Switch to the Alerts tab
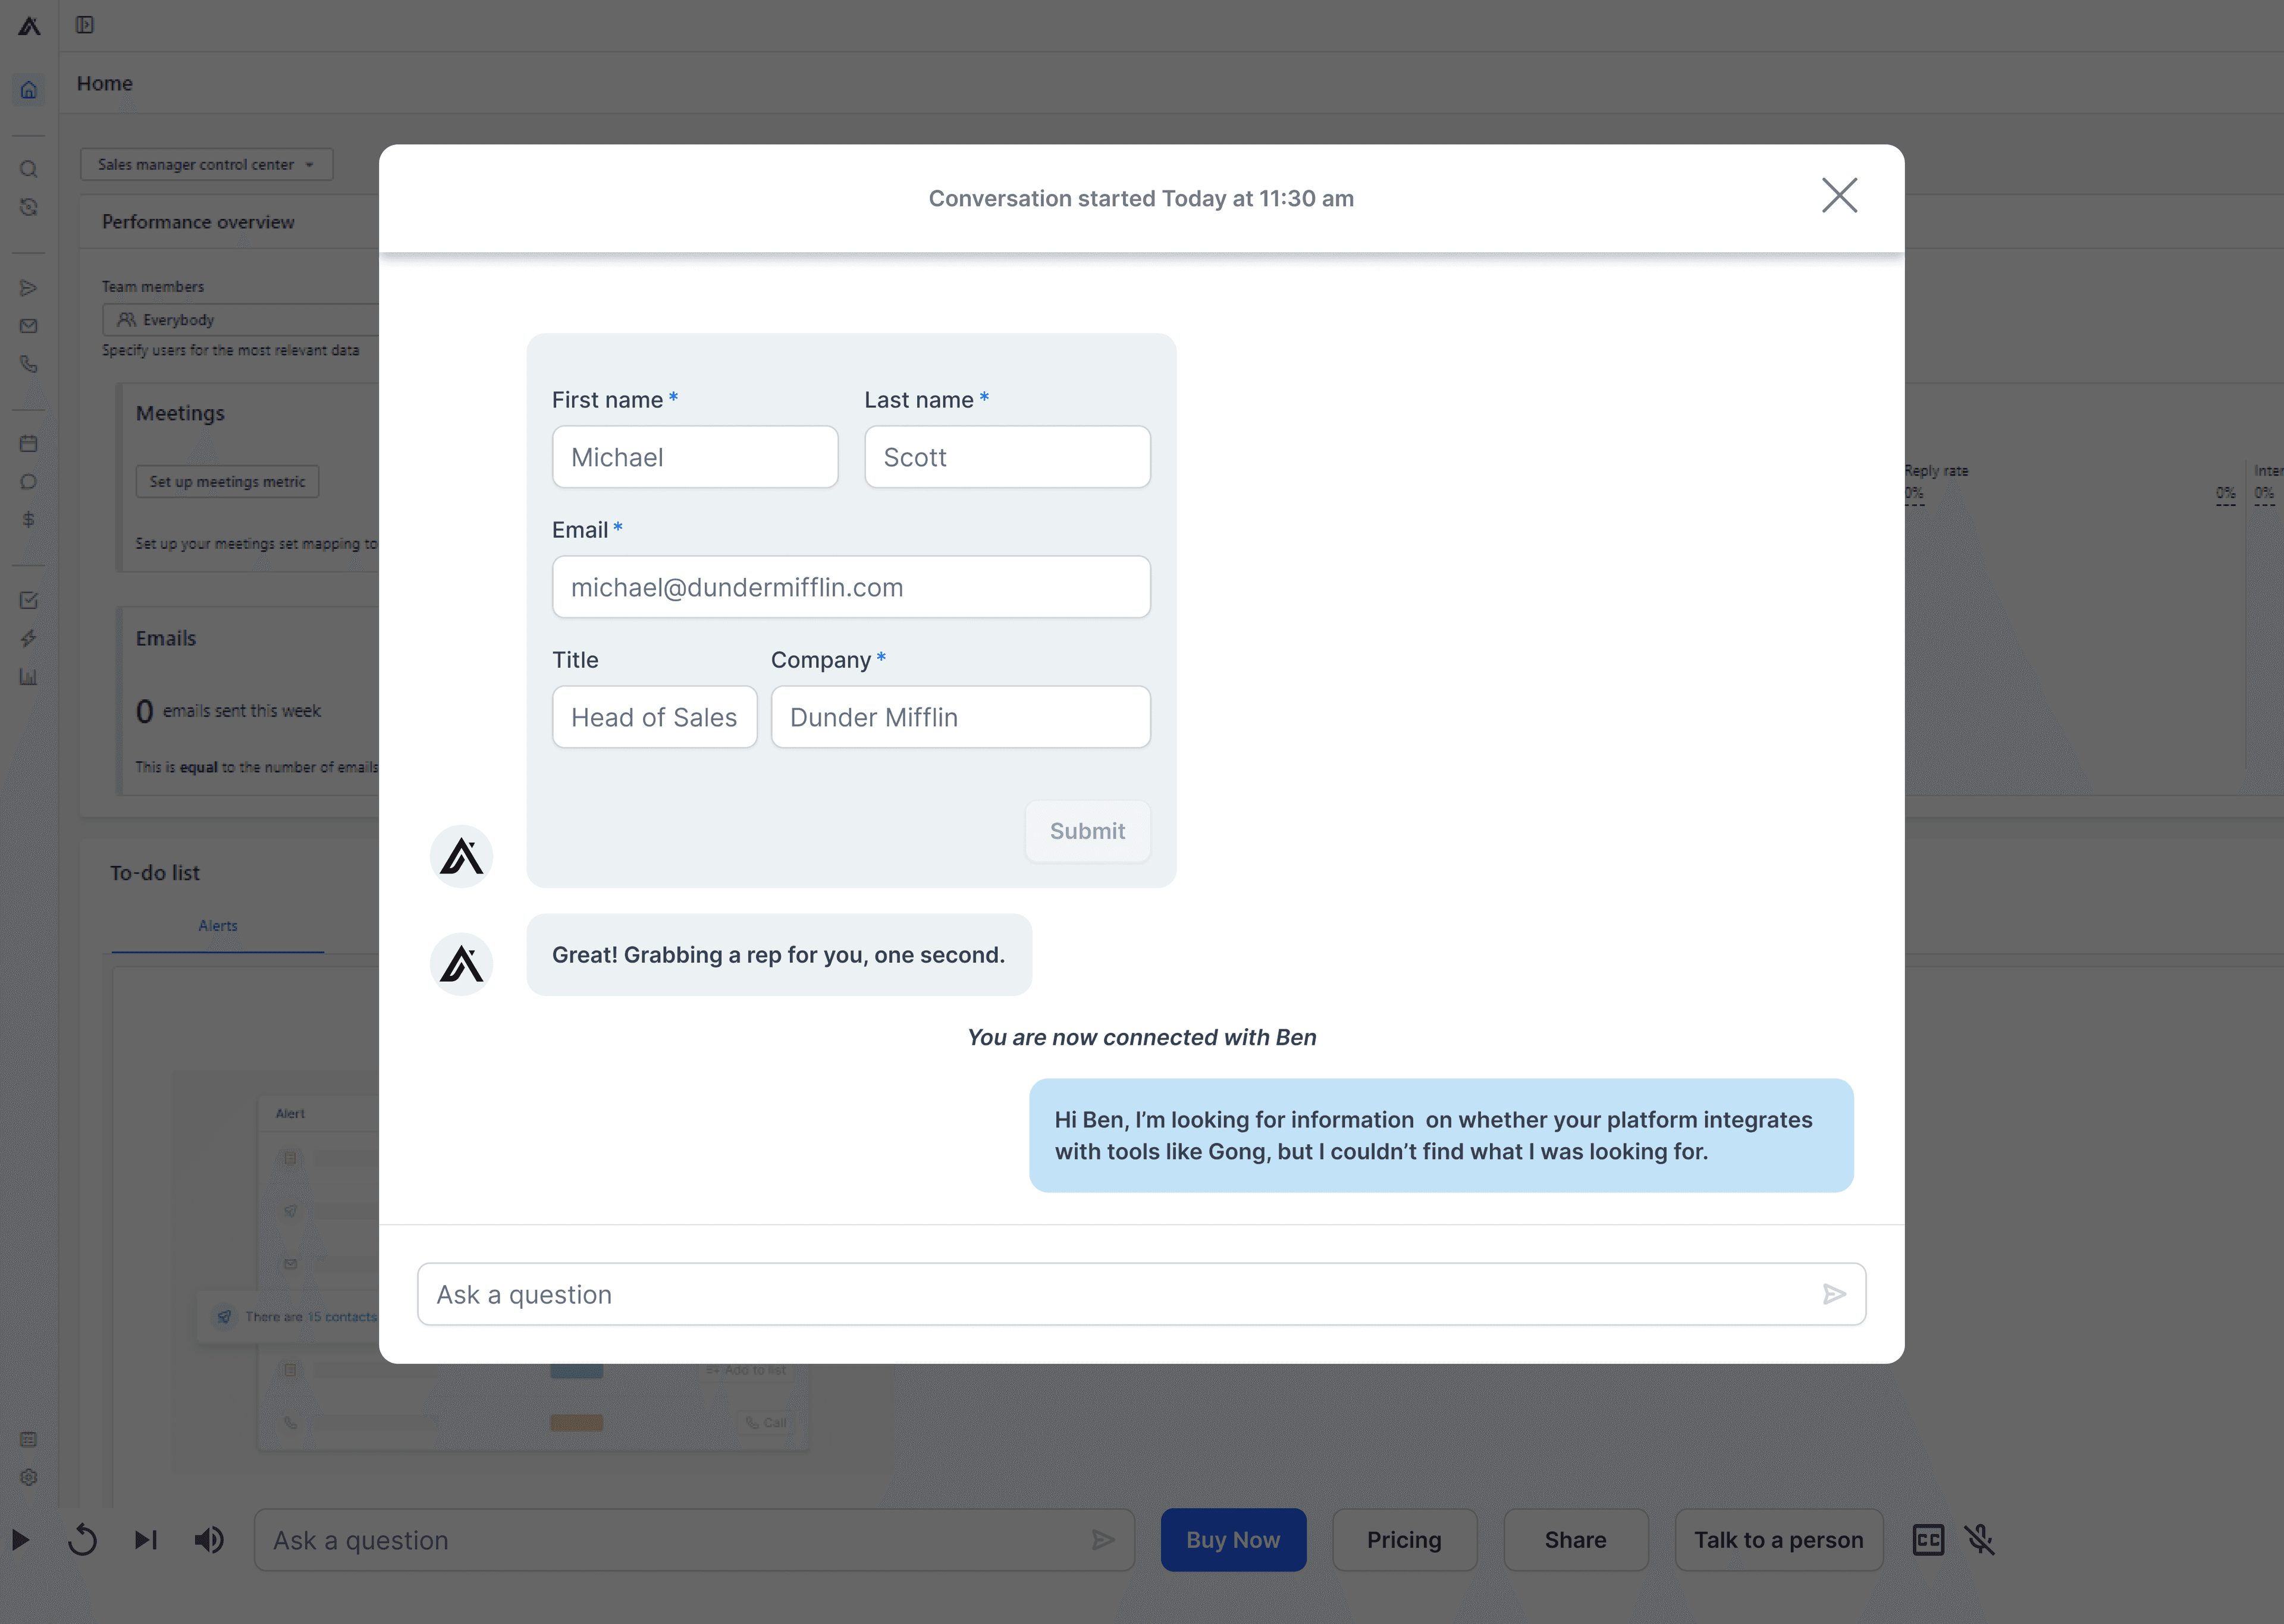2284x1624 pixels. (x=218, y=926)
